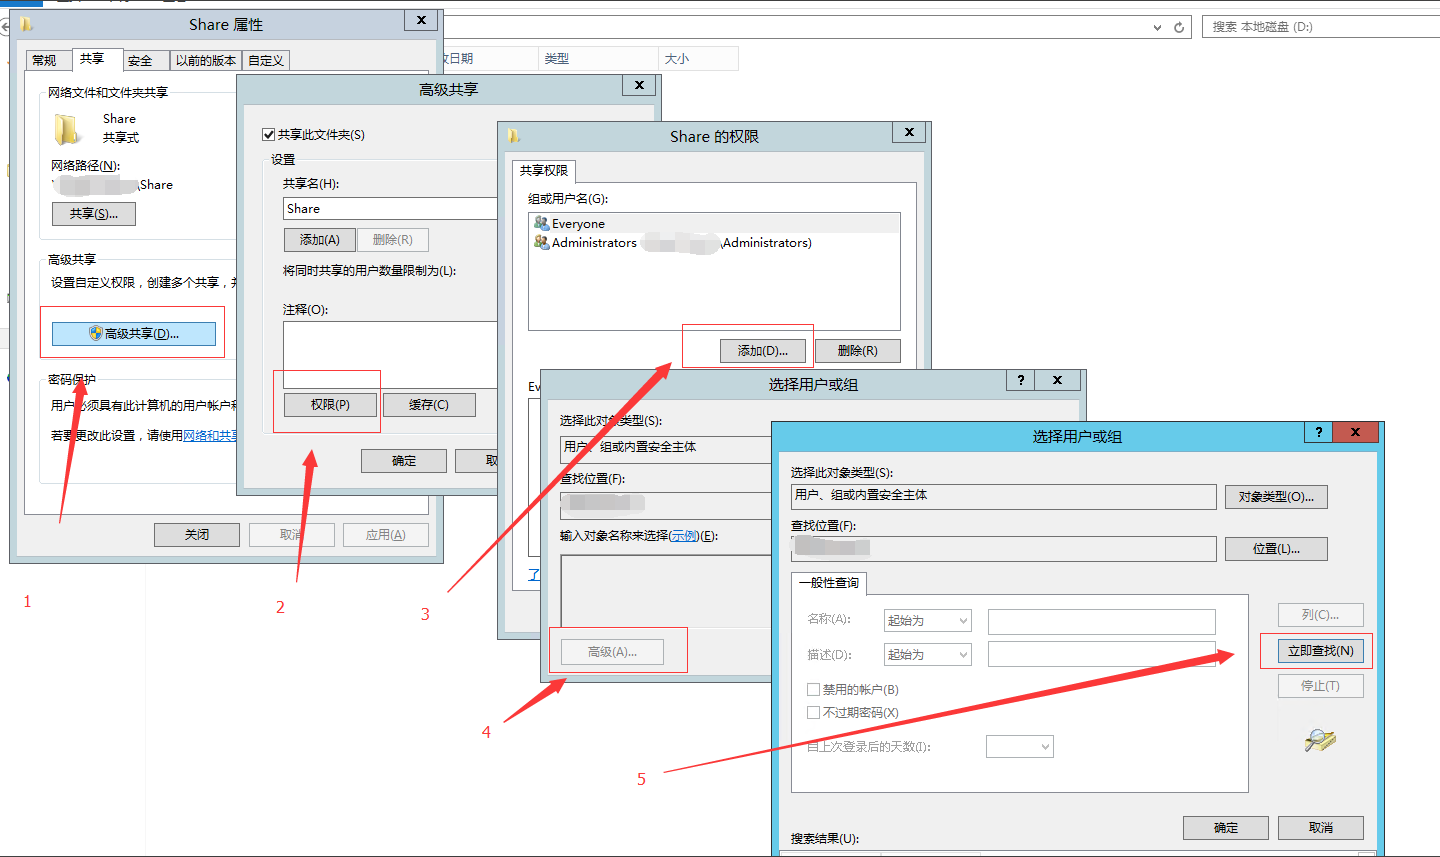1440x857 pixels.
Task: Click the folder icon in Share 的权限 title bar
Action: (514, 136)
